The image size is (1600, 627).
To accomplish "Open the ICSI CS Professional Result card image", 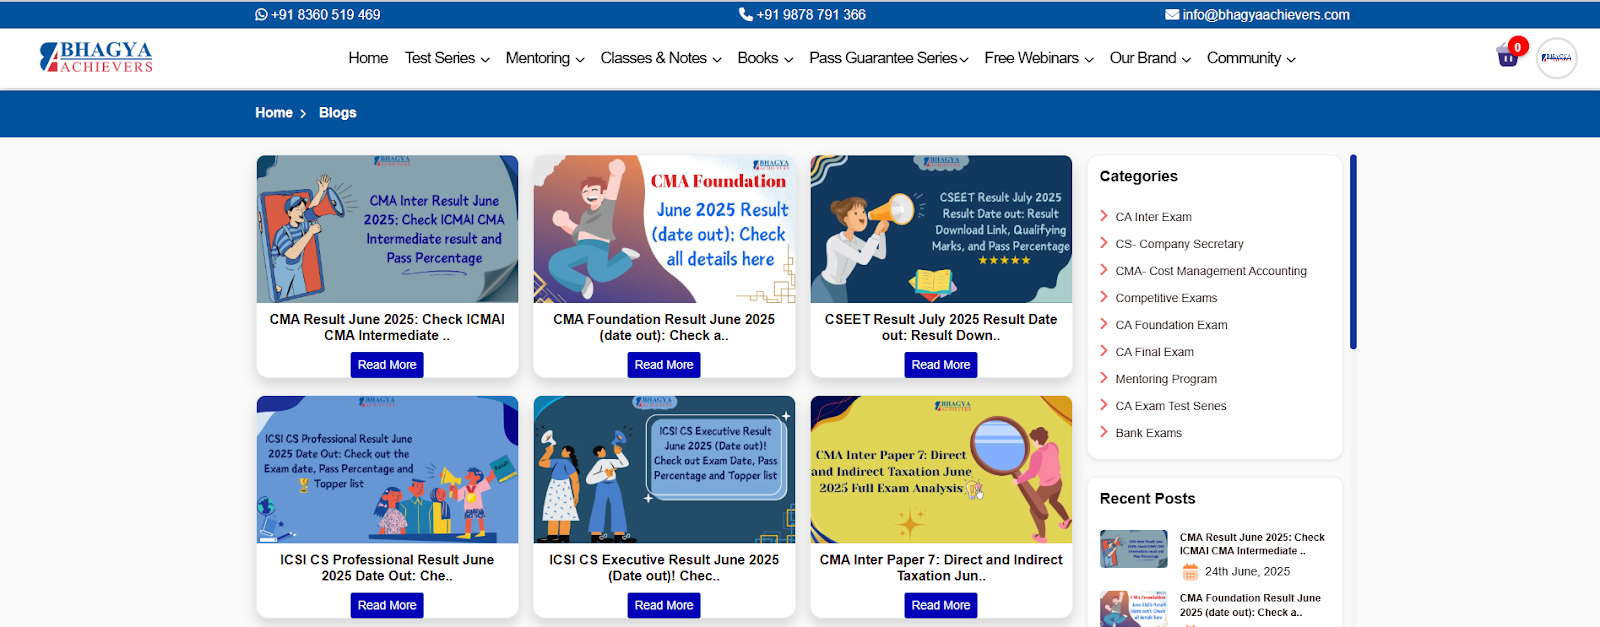I will coord(387,470).
